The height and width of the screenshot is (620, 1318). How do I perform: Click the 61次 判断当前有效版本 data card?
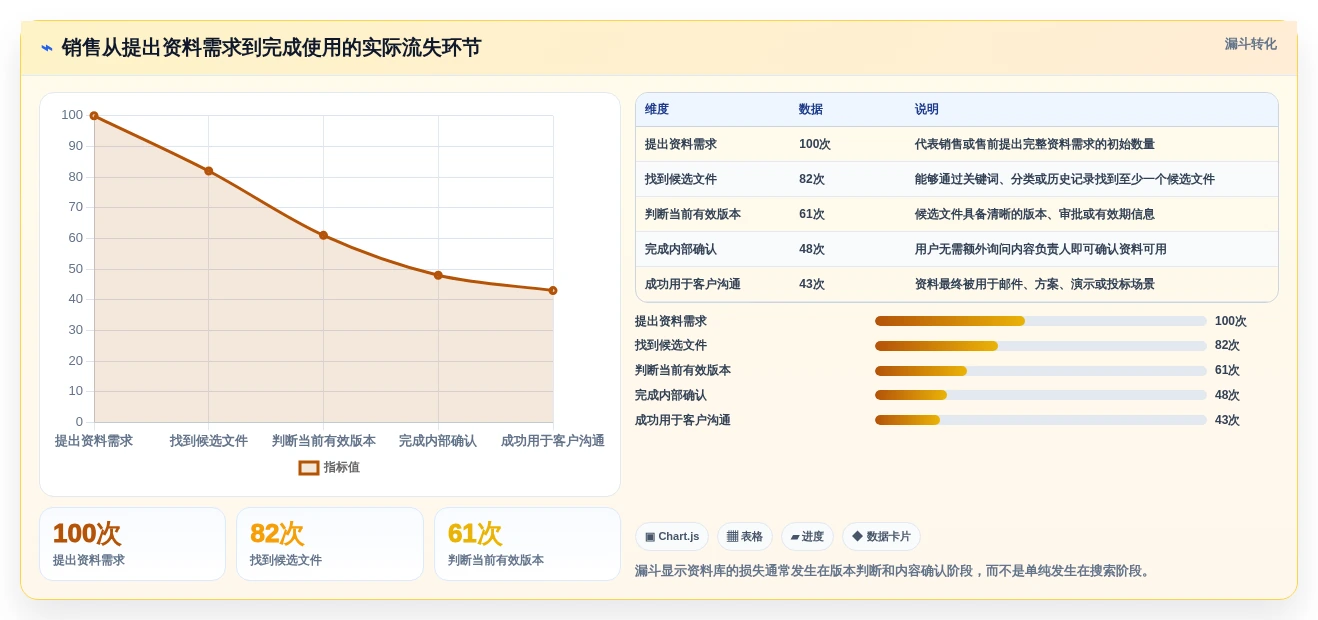tap(527, 544)
